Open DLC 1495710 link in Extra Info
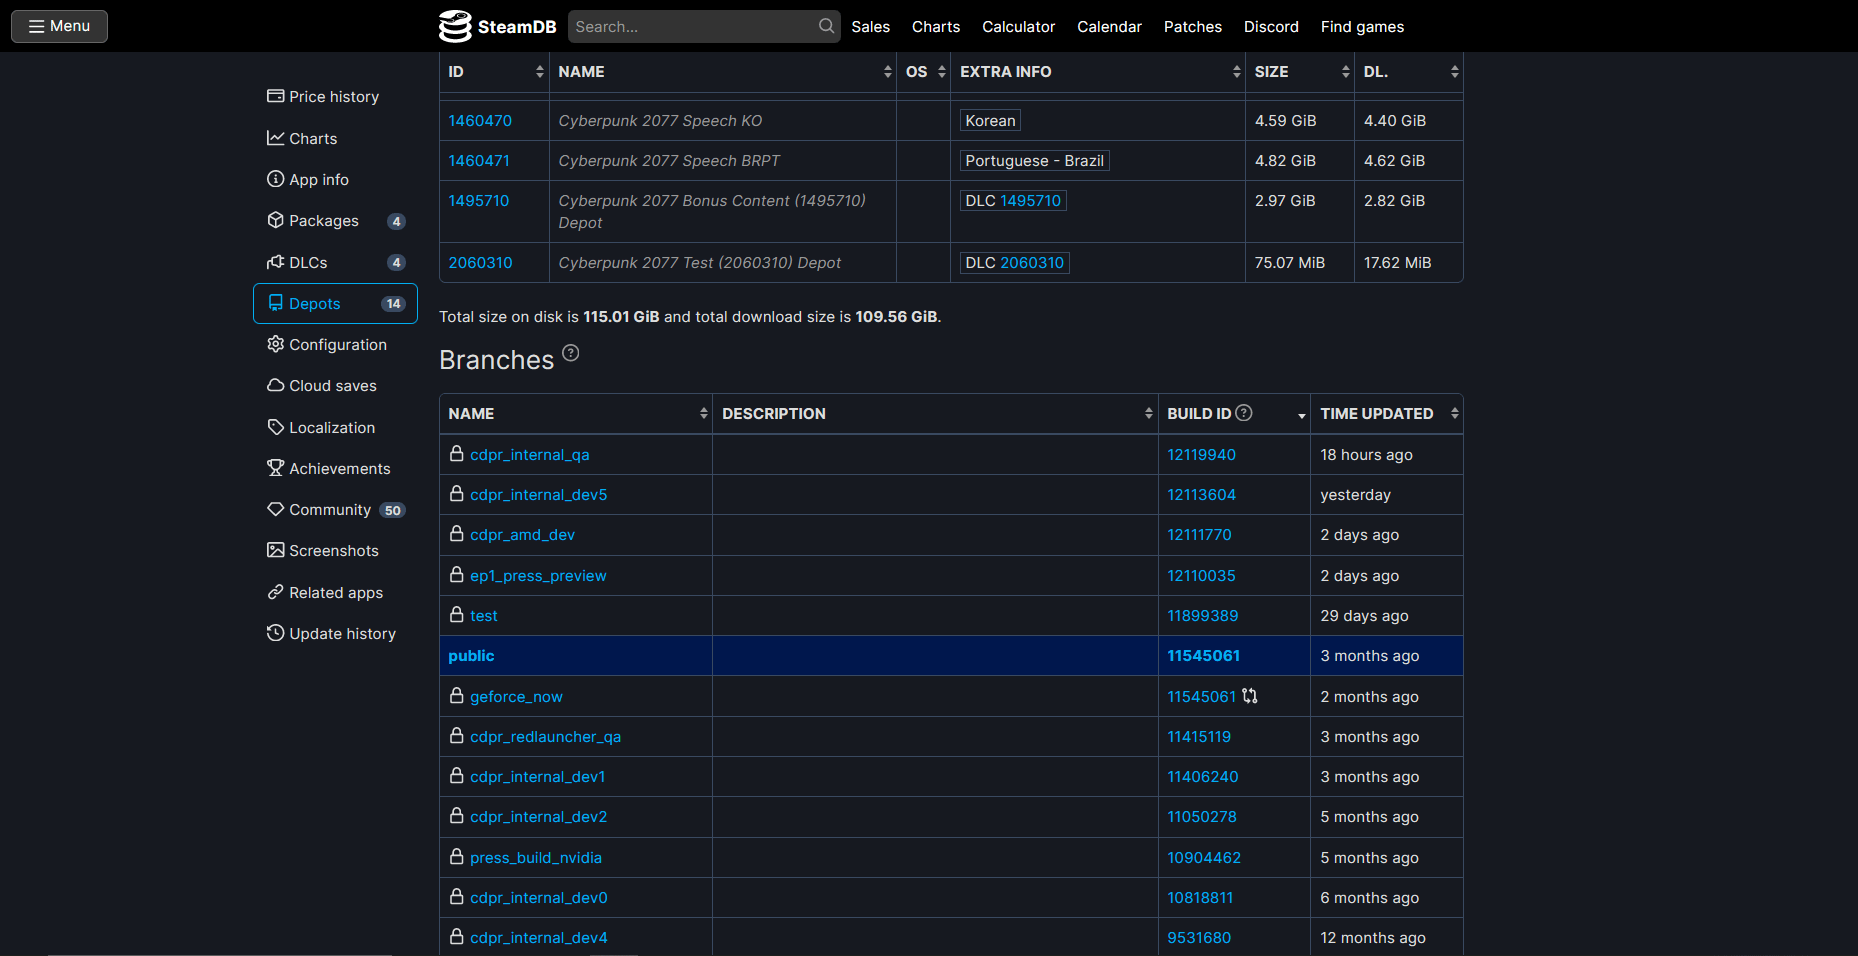 tap(1030, 201)
